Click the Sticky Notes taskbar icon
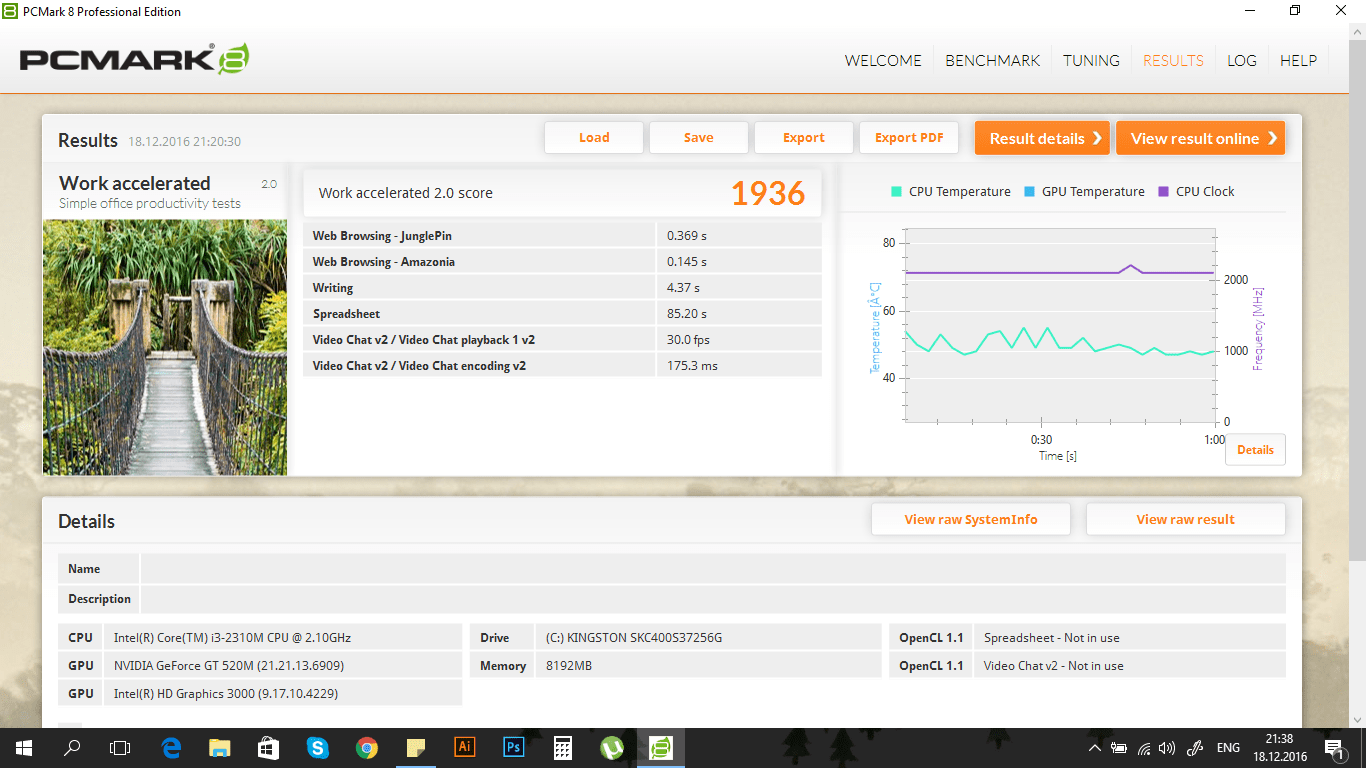 tap(416, 747)
